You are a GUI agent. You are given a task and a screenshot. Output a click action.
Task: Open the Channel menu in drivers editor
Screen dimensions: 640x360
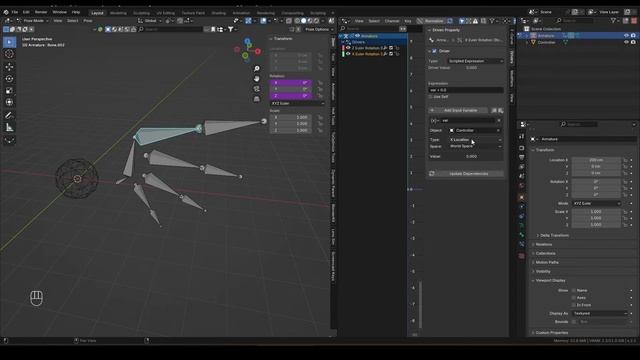[x=392, y=21]
